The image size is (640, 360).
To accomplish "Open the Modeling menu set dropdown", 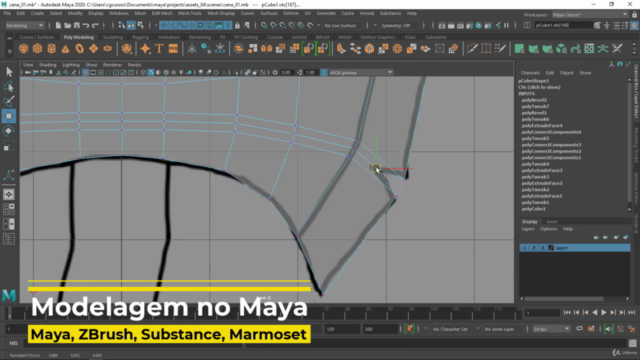I will pyautogui.click(x=24, y=25).
